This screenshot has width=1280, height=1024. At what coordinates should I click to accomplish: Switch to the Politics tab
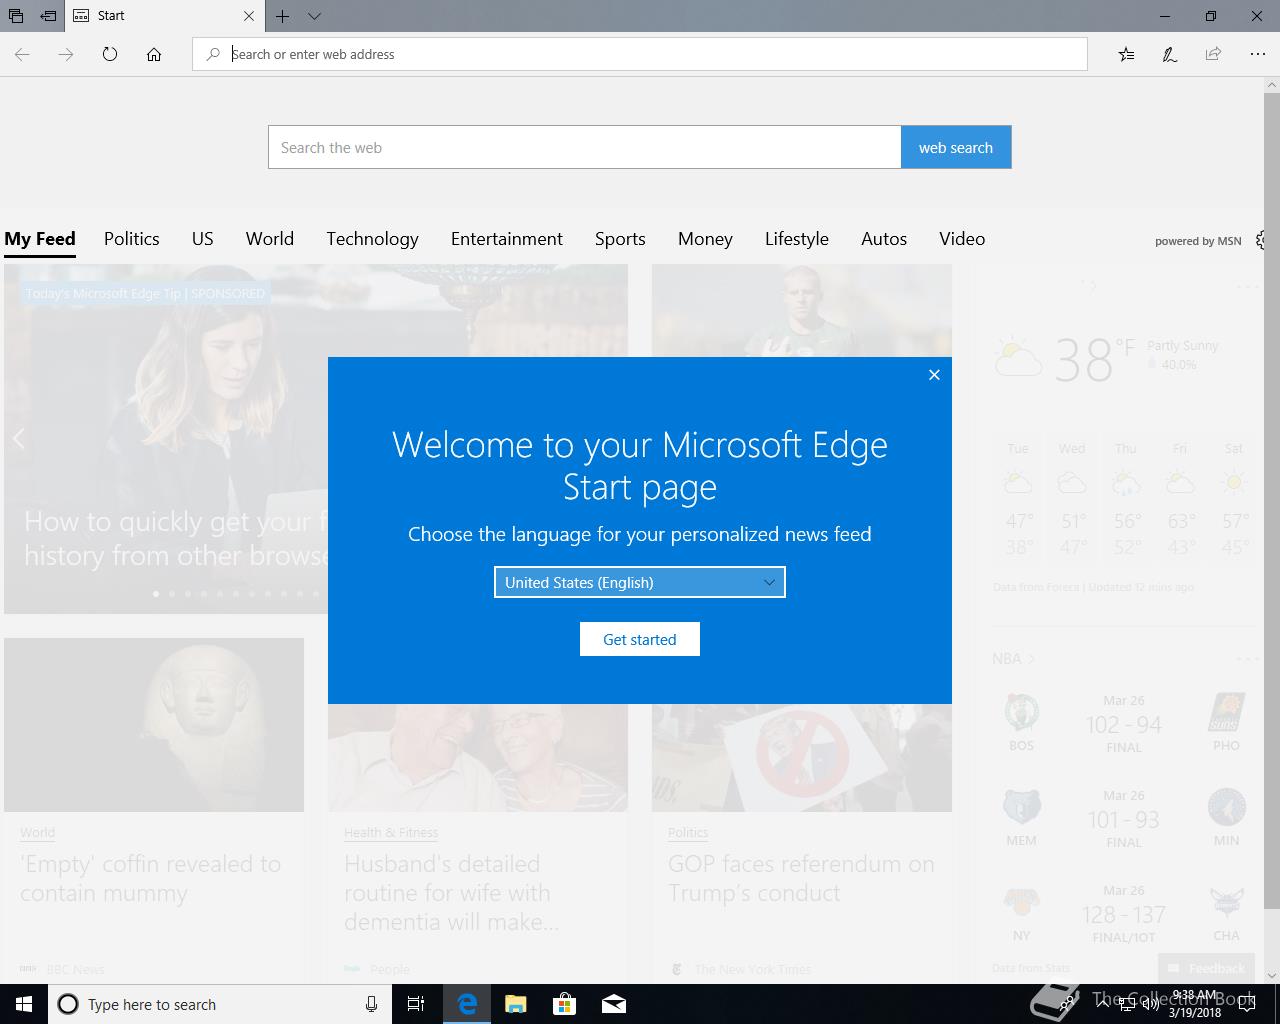[132, 238]
